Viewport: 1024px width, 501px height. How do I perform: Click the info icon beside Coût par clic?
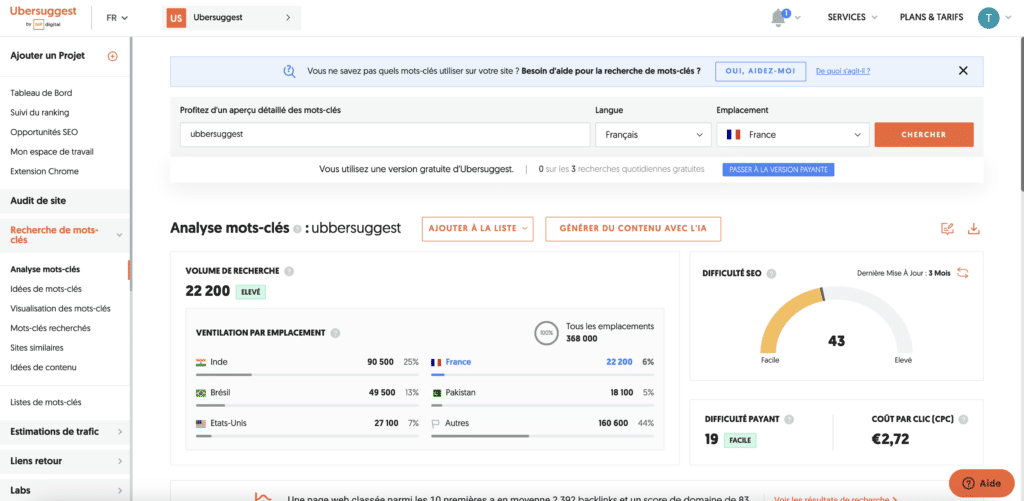click(x=963, y=419)
